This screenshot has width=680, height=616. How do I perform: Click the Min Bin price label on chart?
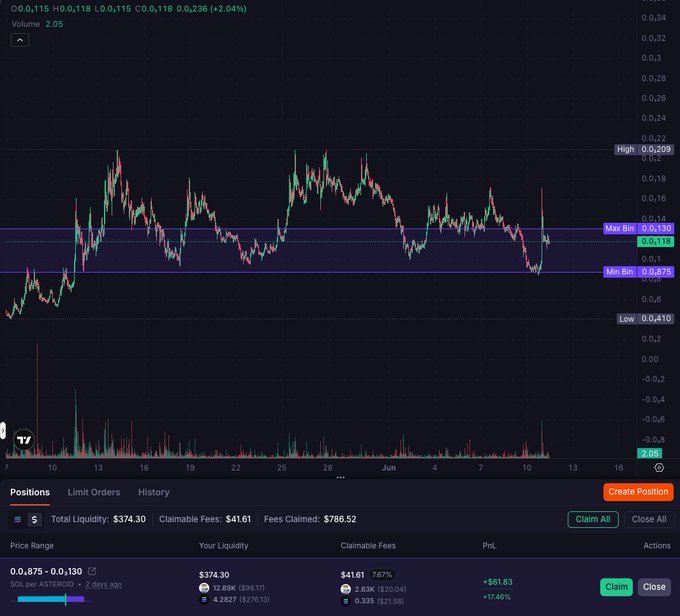coord(638,272)
